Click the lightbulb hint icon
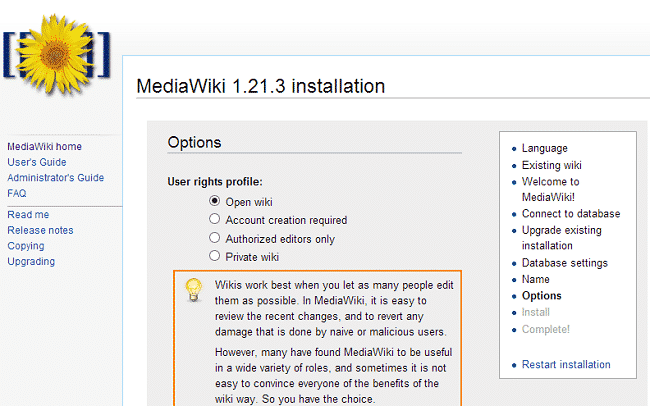 (x=194, y=290)
